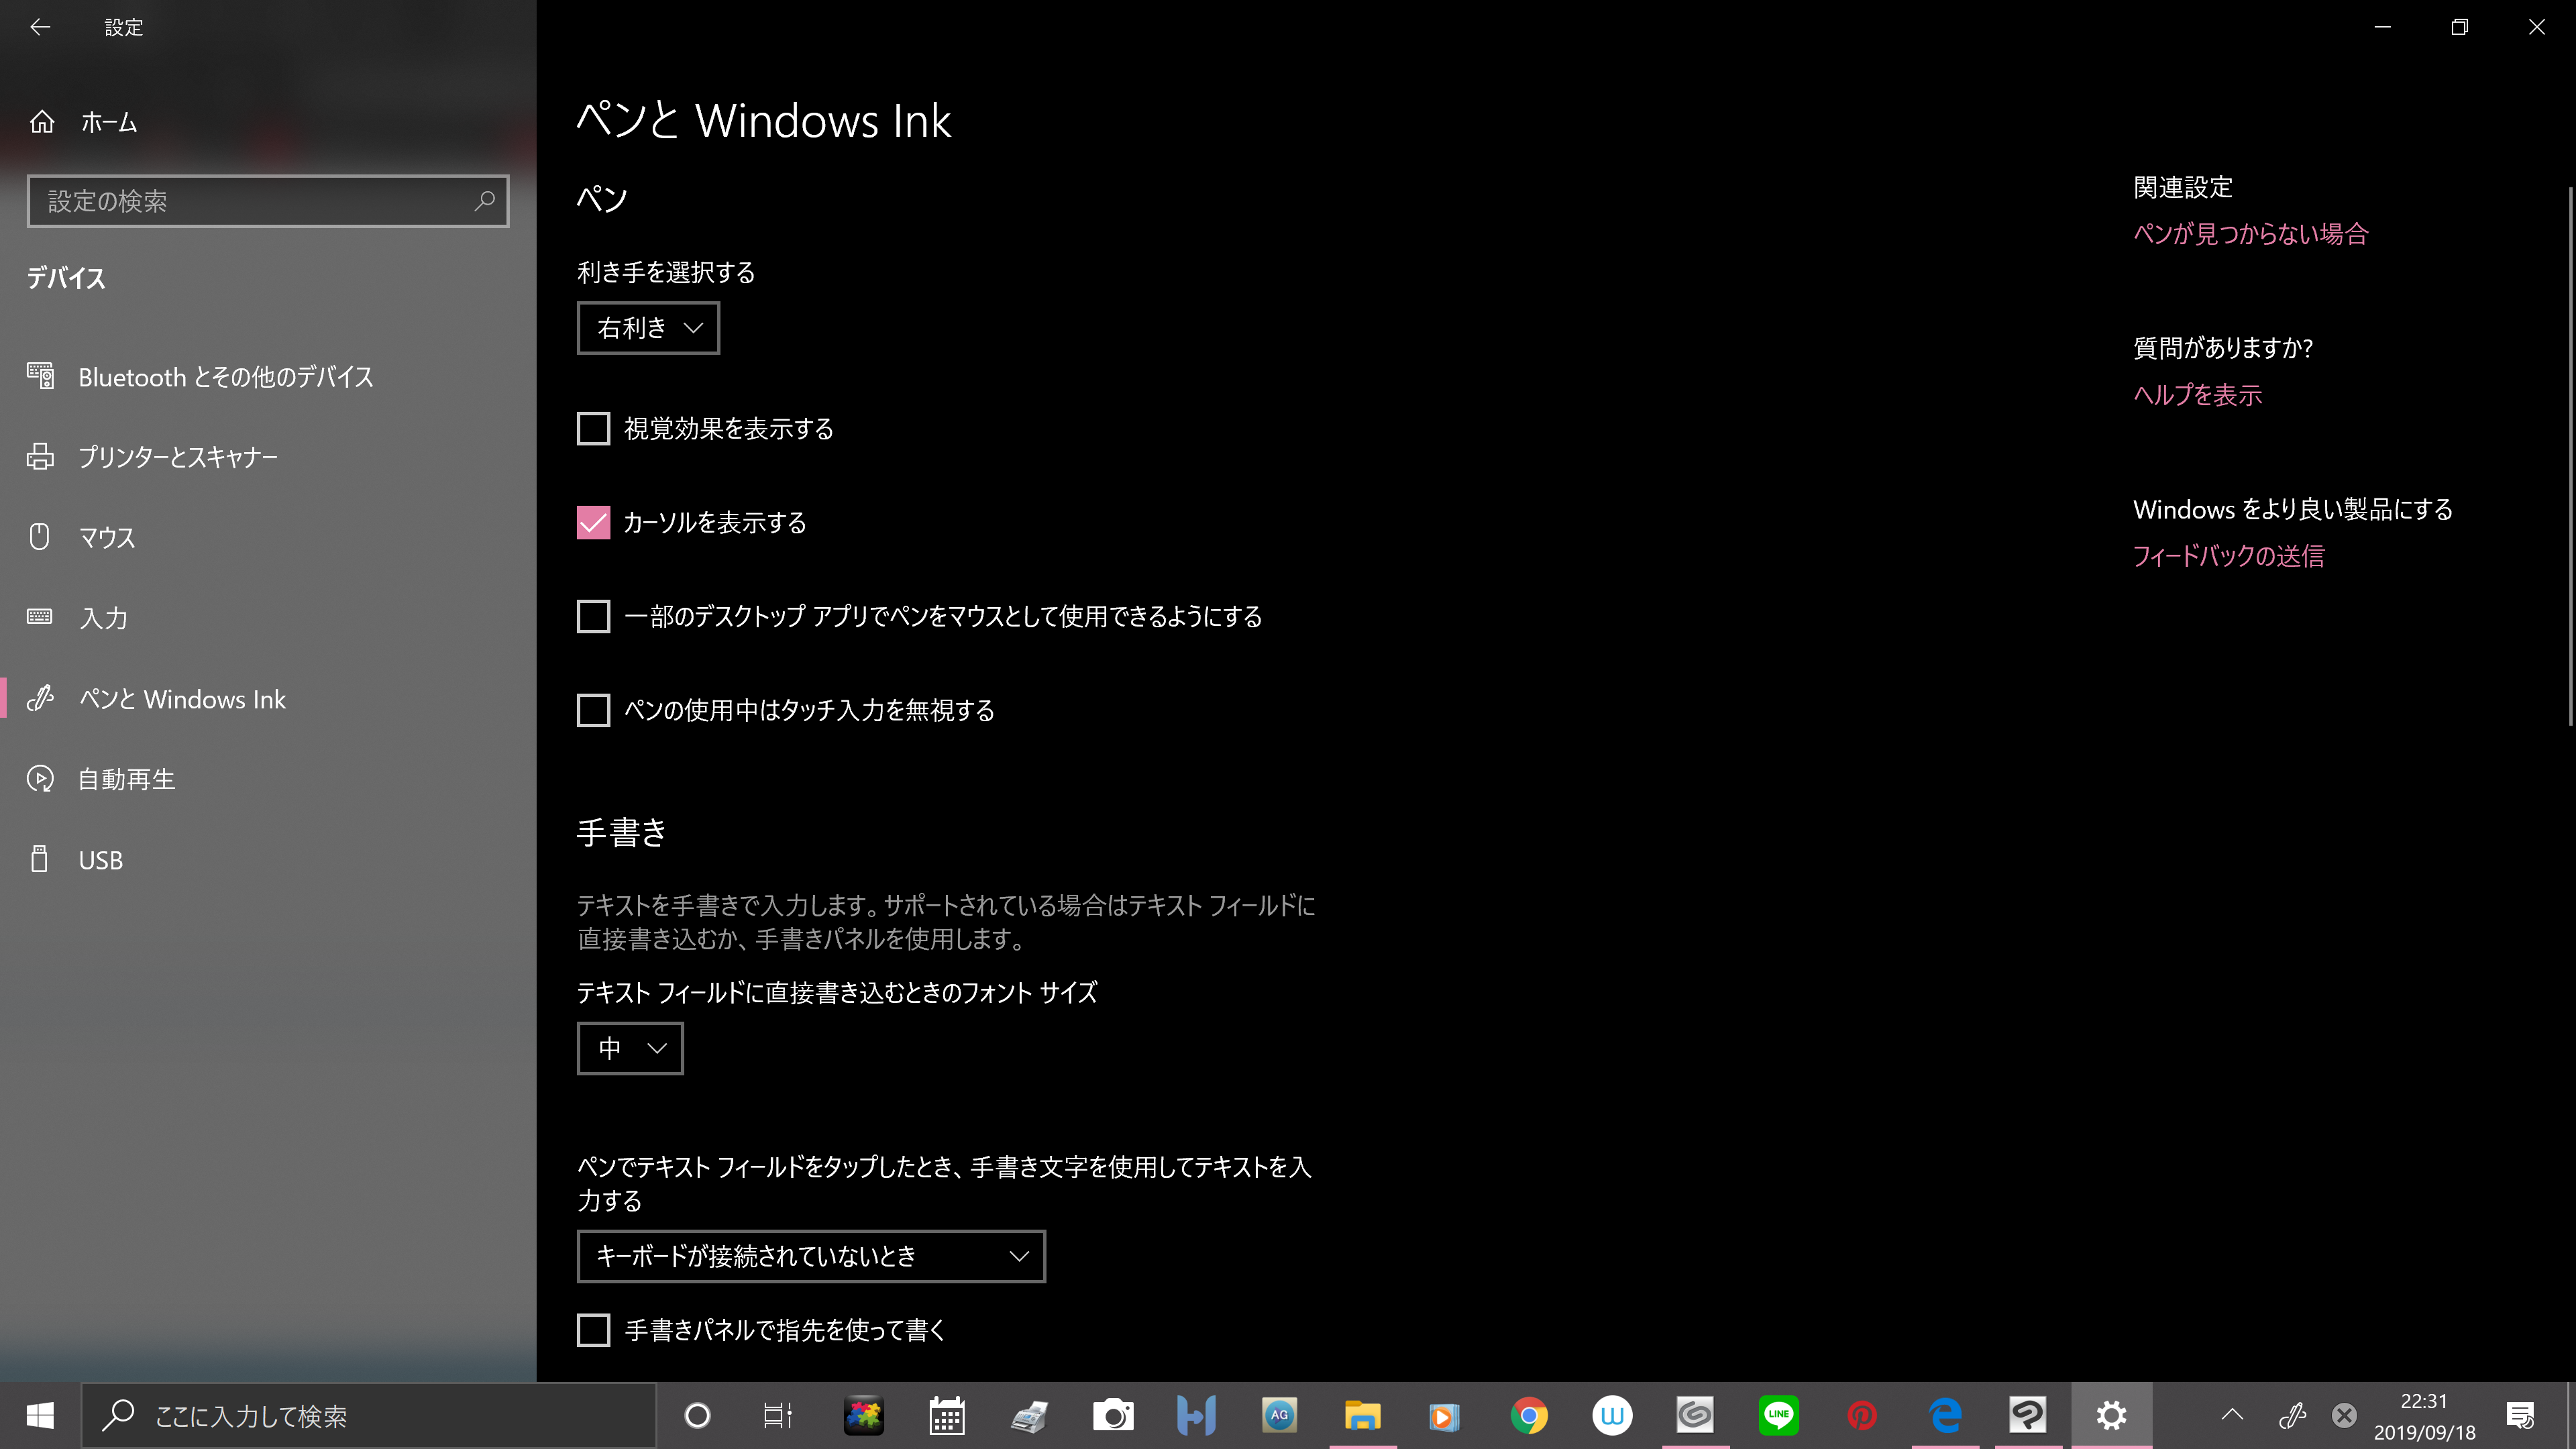Open the 右利き handedness dropdown
Viewport: 2576px width, 1449px height.
(648, 328)
